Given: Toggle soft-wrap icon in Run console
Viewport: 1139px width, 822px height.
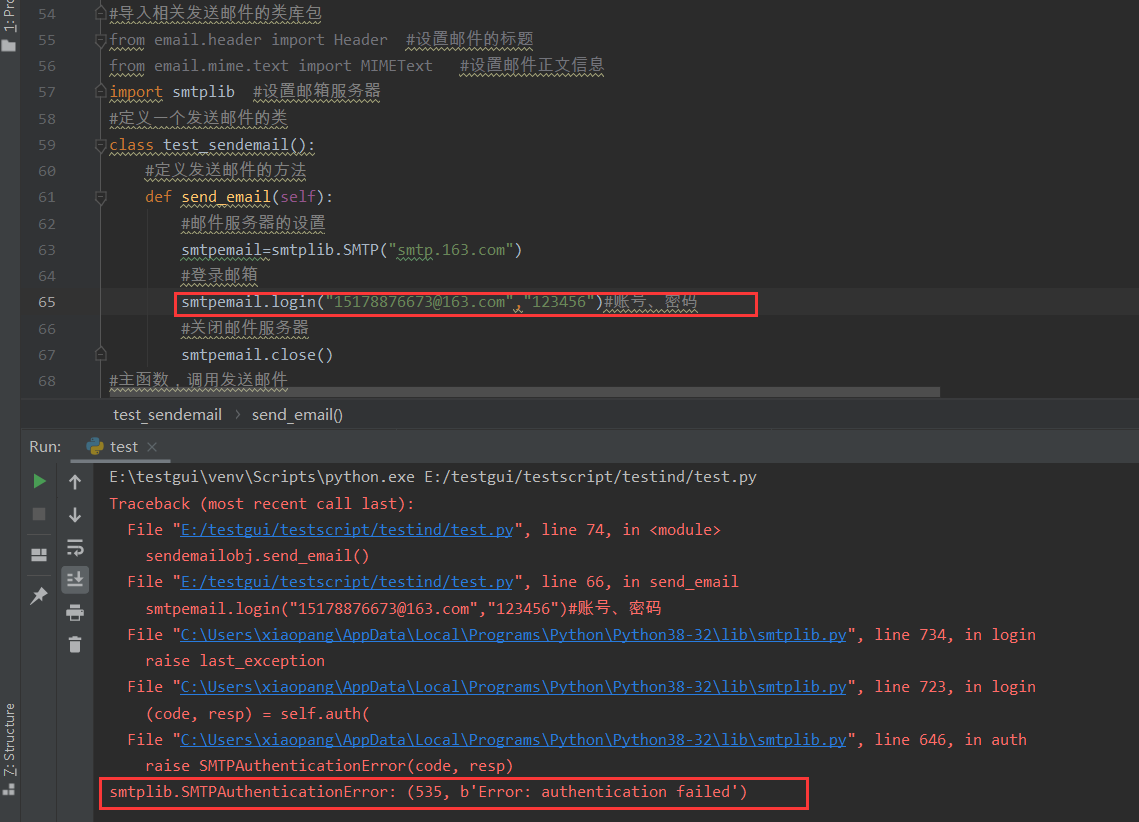Looking at the screenshot, I should point(75,547).
